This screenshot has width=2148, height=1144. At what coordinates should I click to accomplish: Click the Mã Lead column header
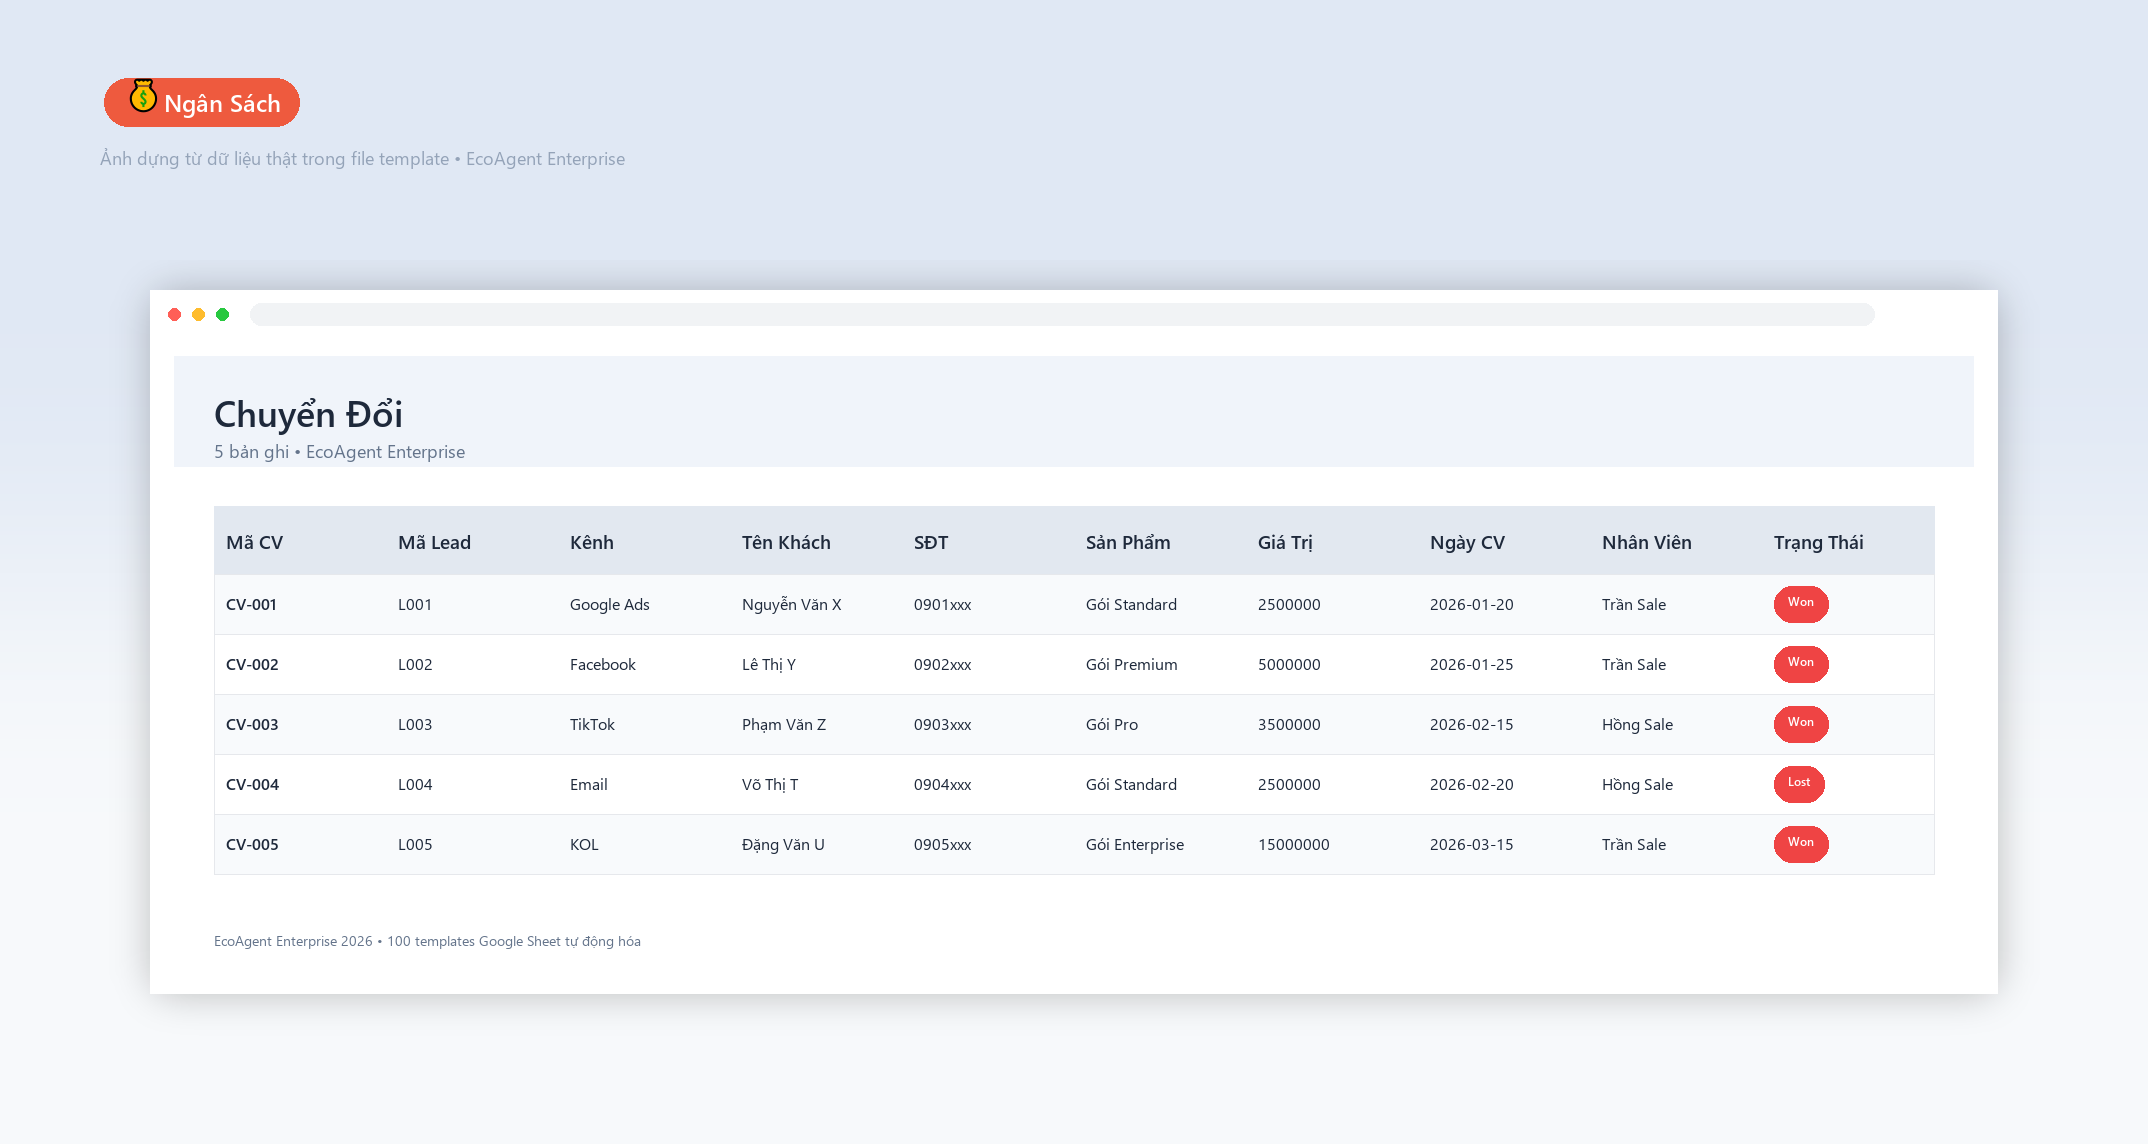[434, 542]
